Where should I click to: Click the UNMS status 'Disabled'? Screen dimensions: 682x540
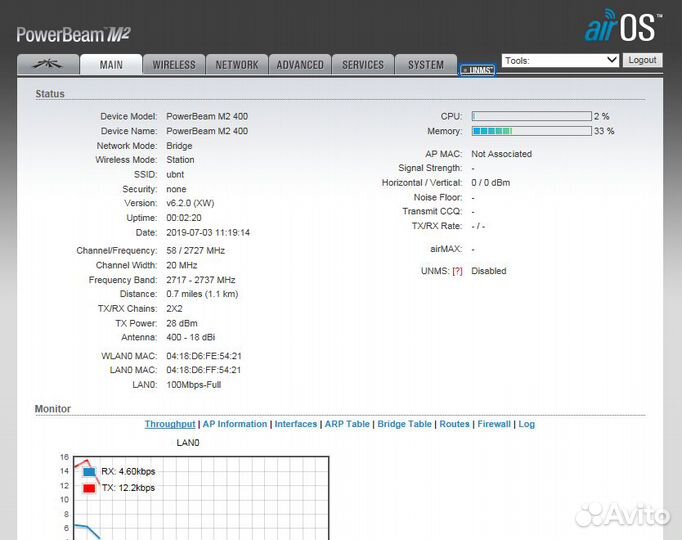(x=489, y=271)
